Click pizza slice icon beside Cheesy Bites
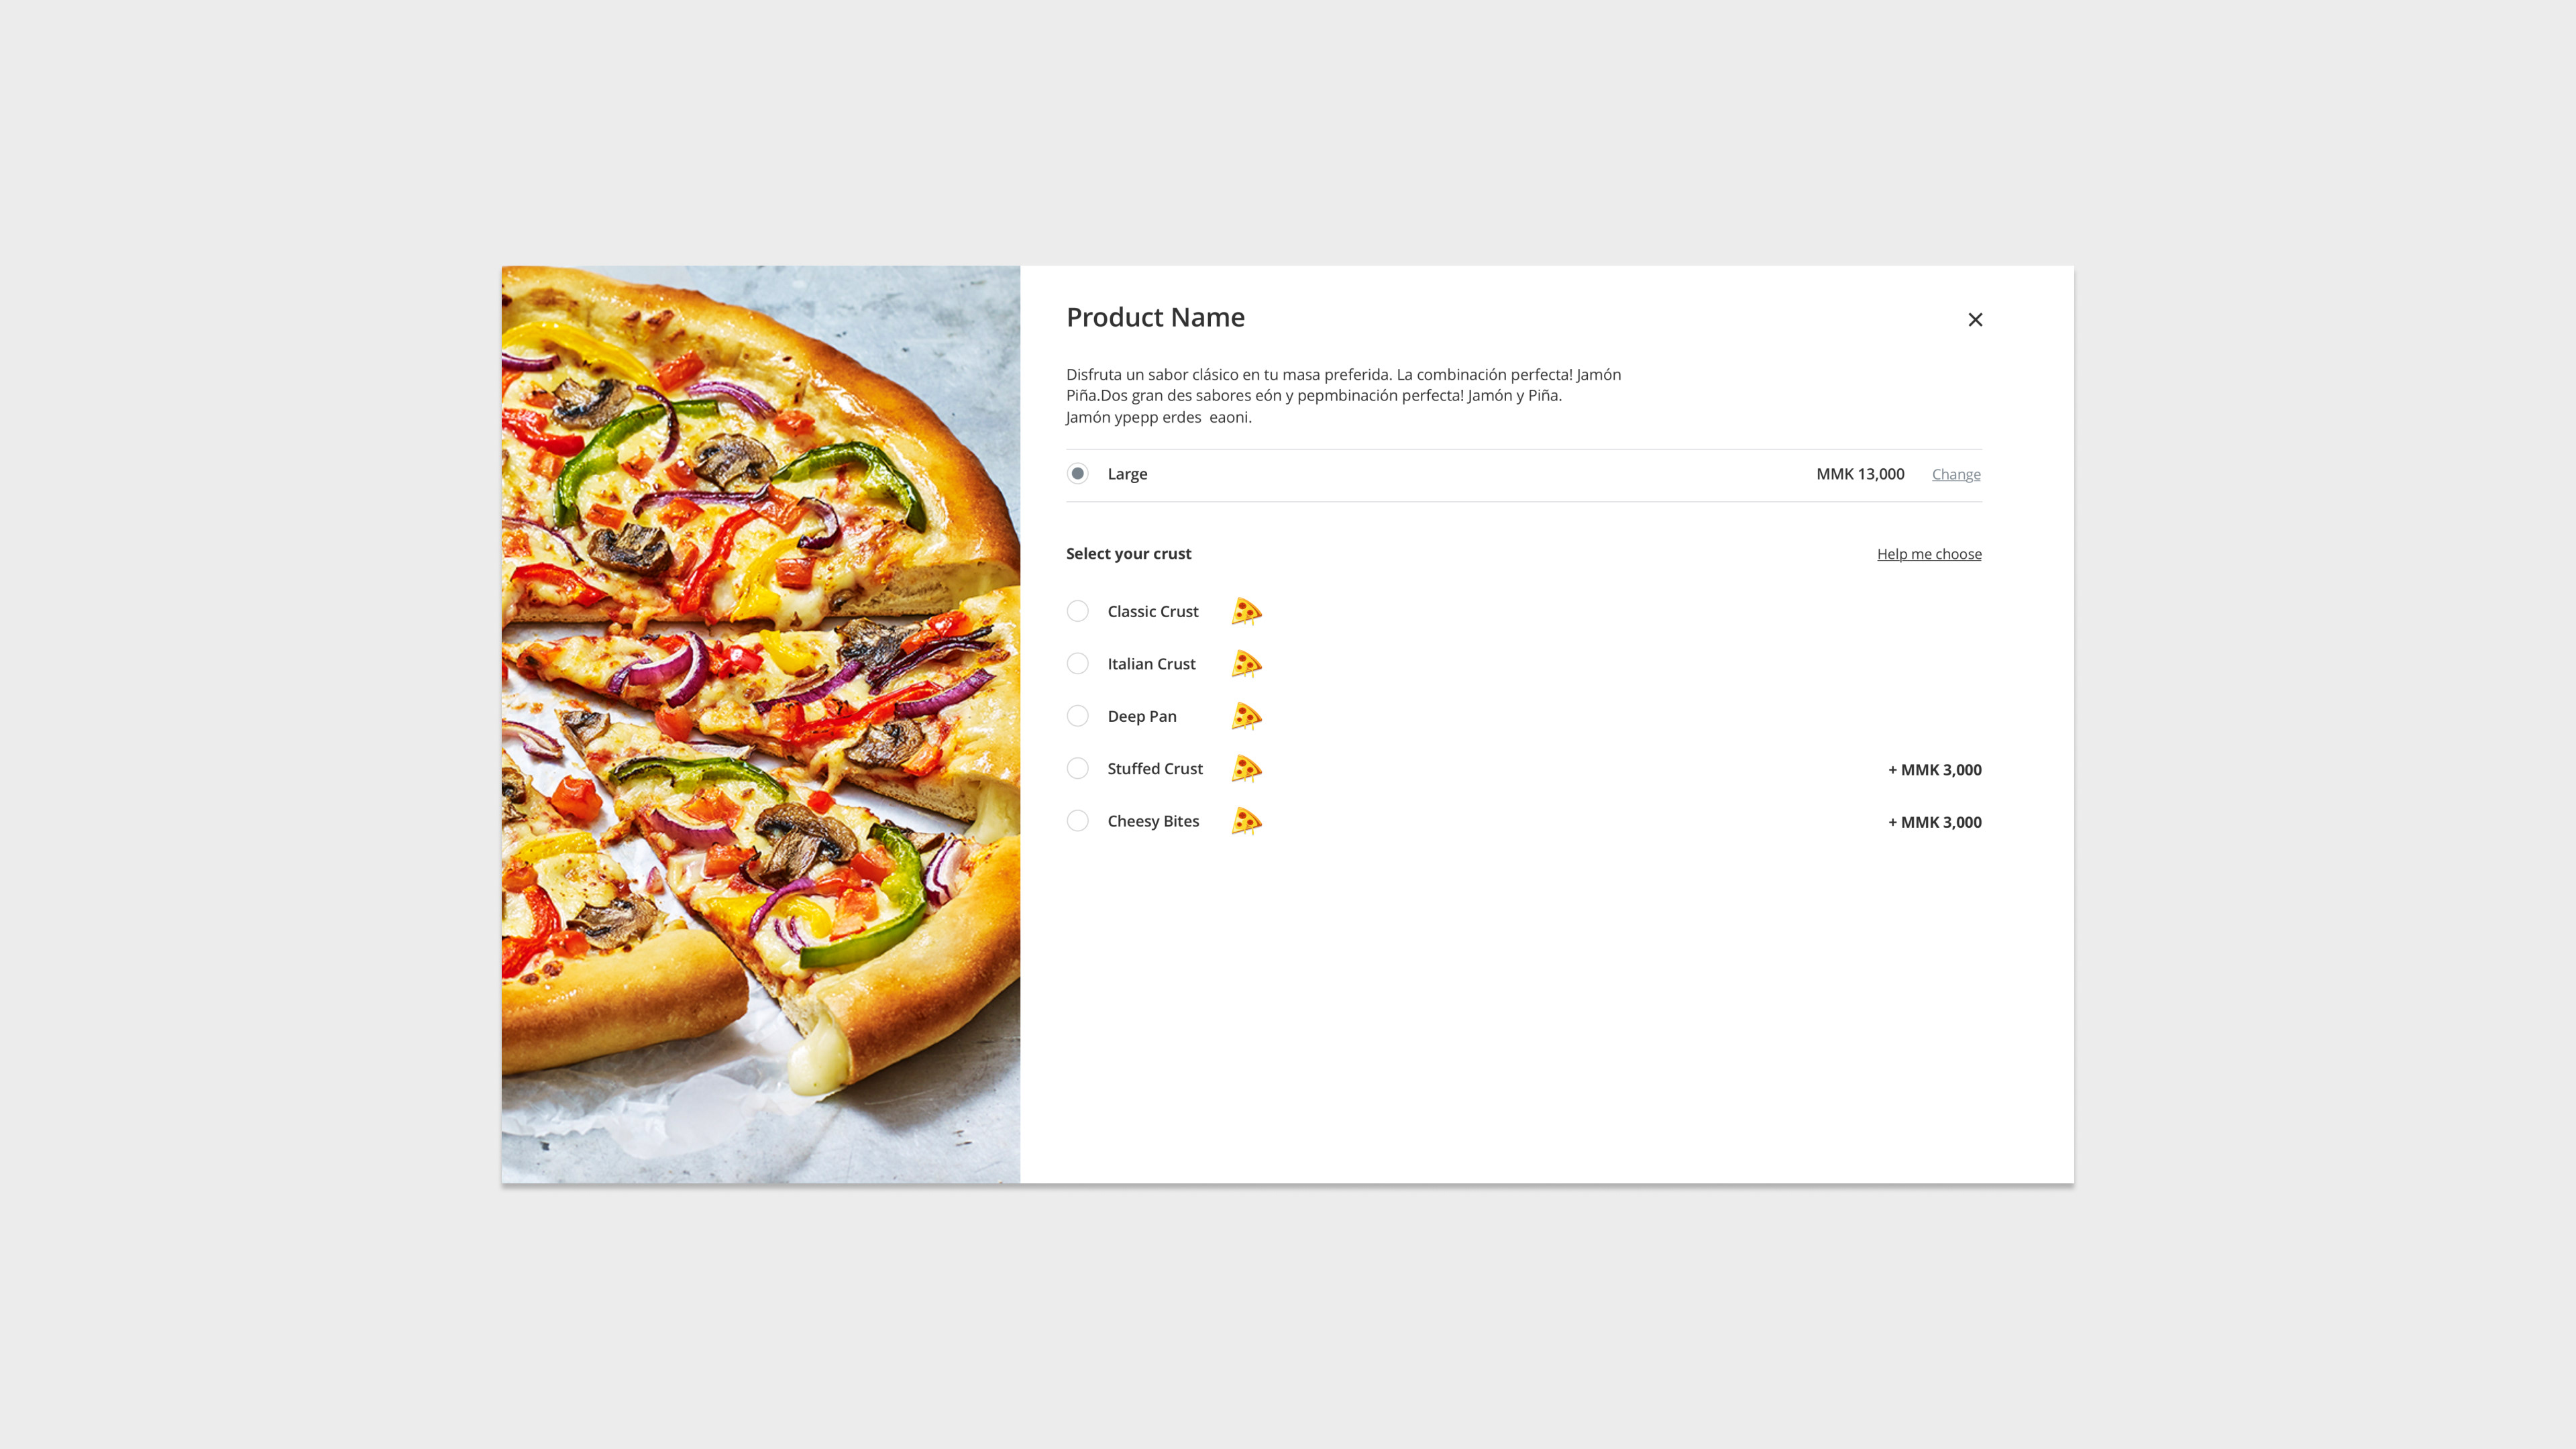The width and height of the screenshot is (2576, 1449). (x=1246, y=821)
